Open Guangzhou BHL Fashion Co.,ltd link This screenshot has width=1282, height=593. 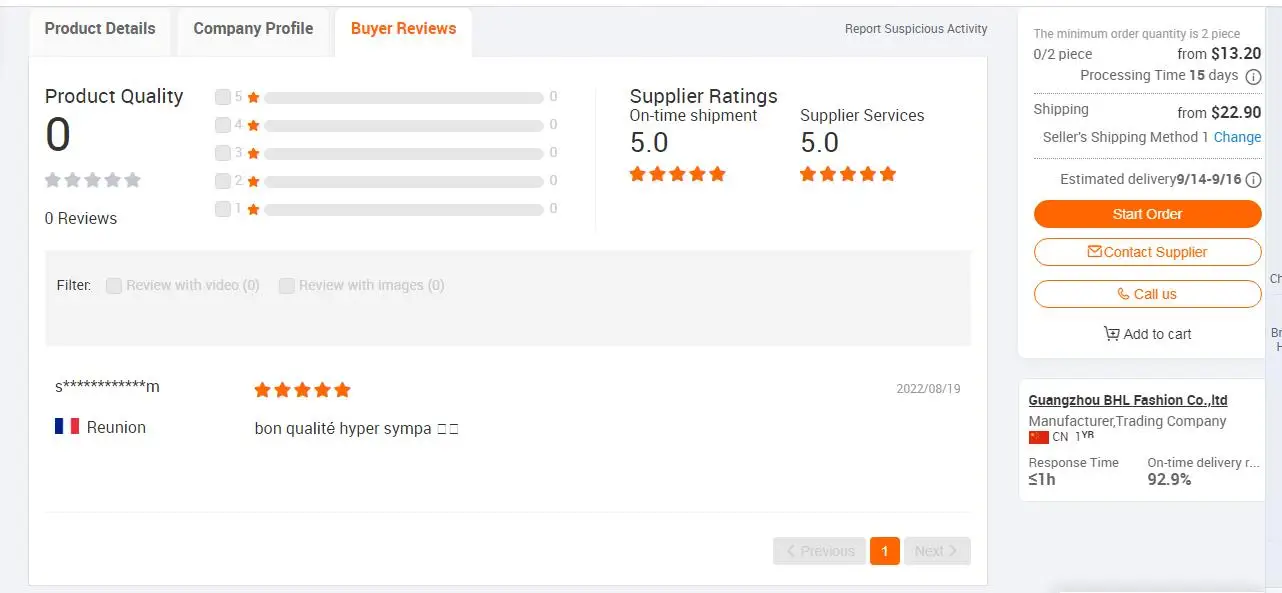[x=1128, y=400]
